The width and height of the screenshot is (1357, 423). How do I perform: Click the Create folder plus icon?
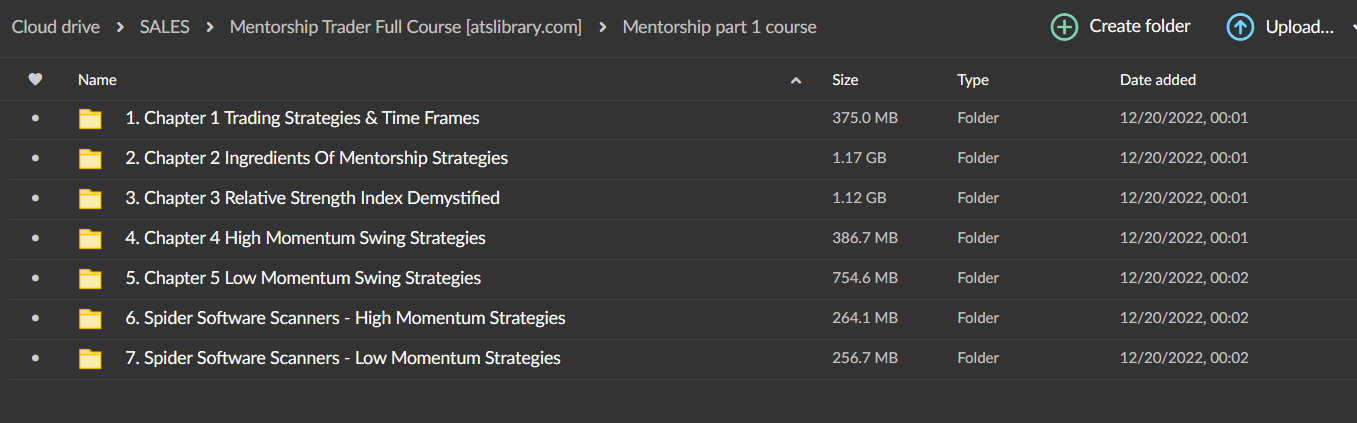pyautogui.click(x=1064, y=27)
